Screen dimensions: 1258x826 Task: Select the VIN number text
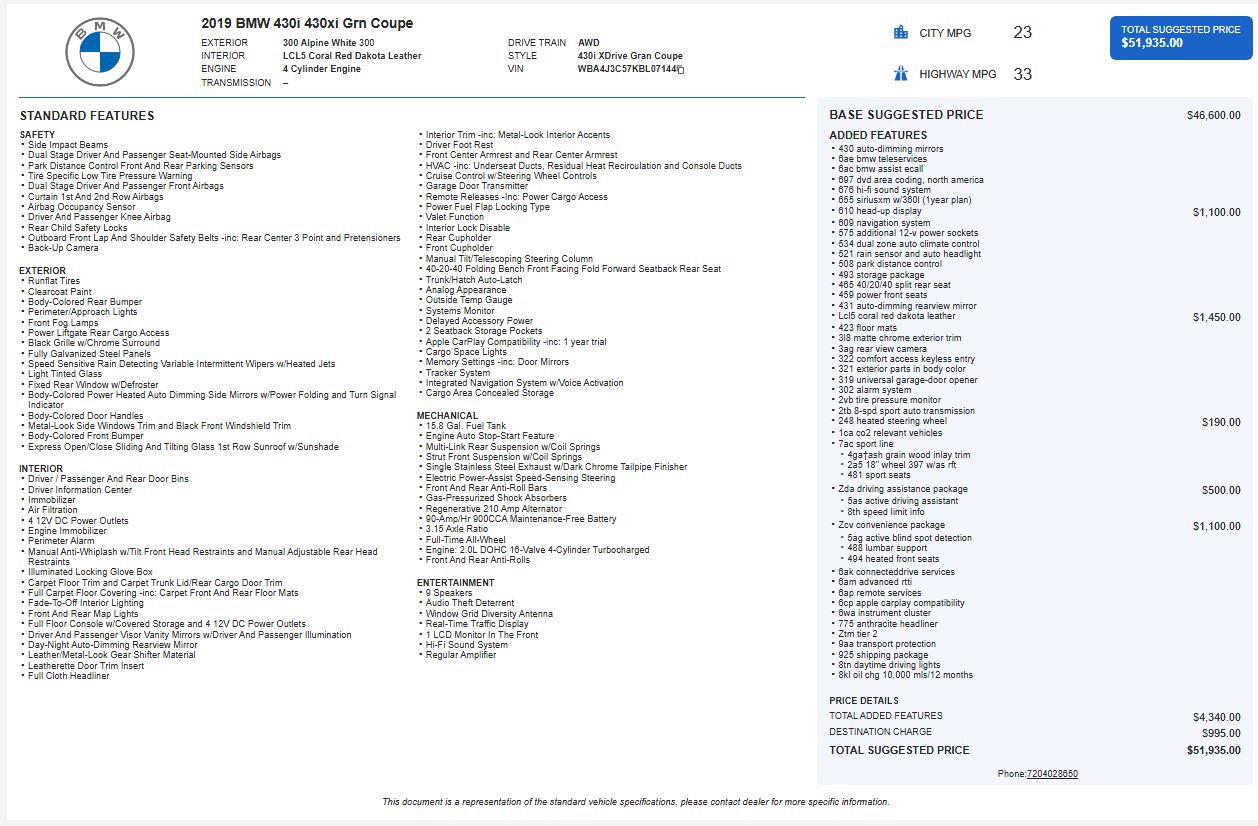tap(626, 70)
